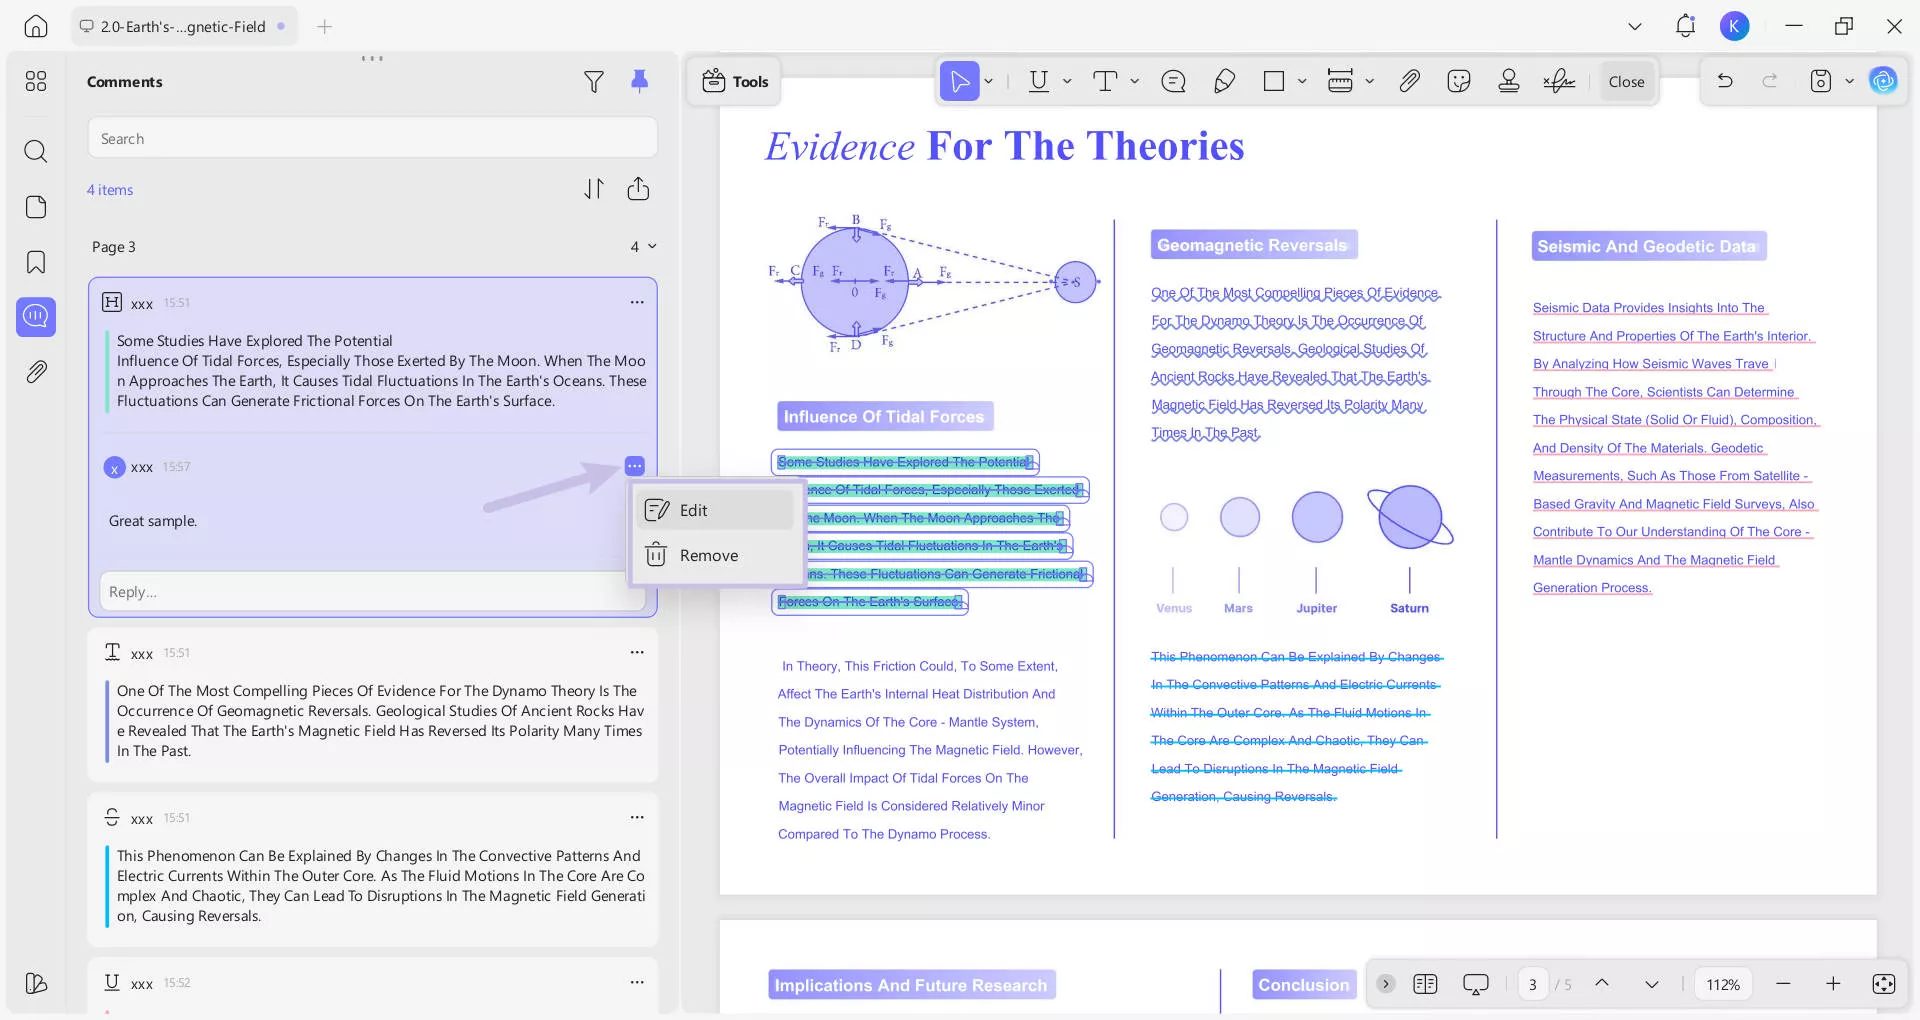Select the text comment tool
1920x1020 pixels.
tap(1105, 82)
